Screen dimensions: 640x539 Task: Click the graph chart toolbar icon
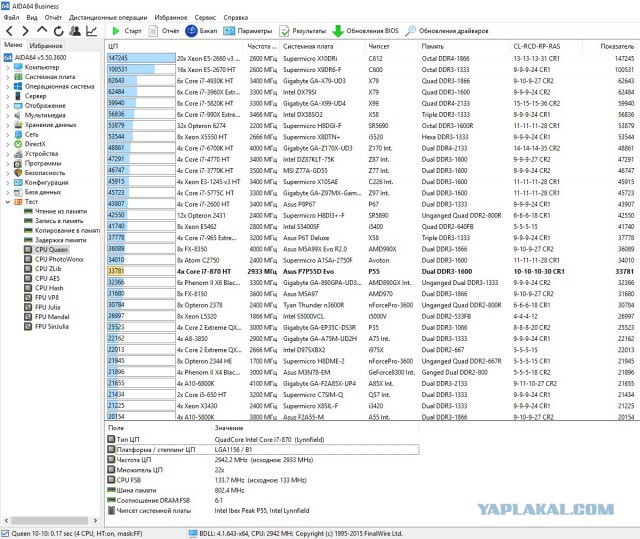[92, 31]
